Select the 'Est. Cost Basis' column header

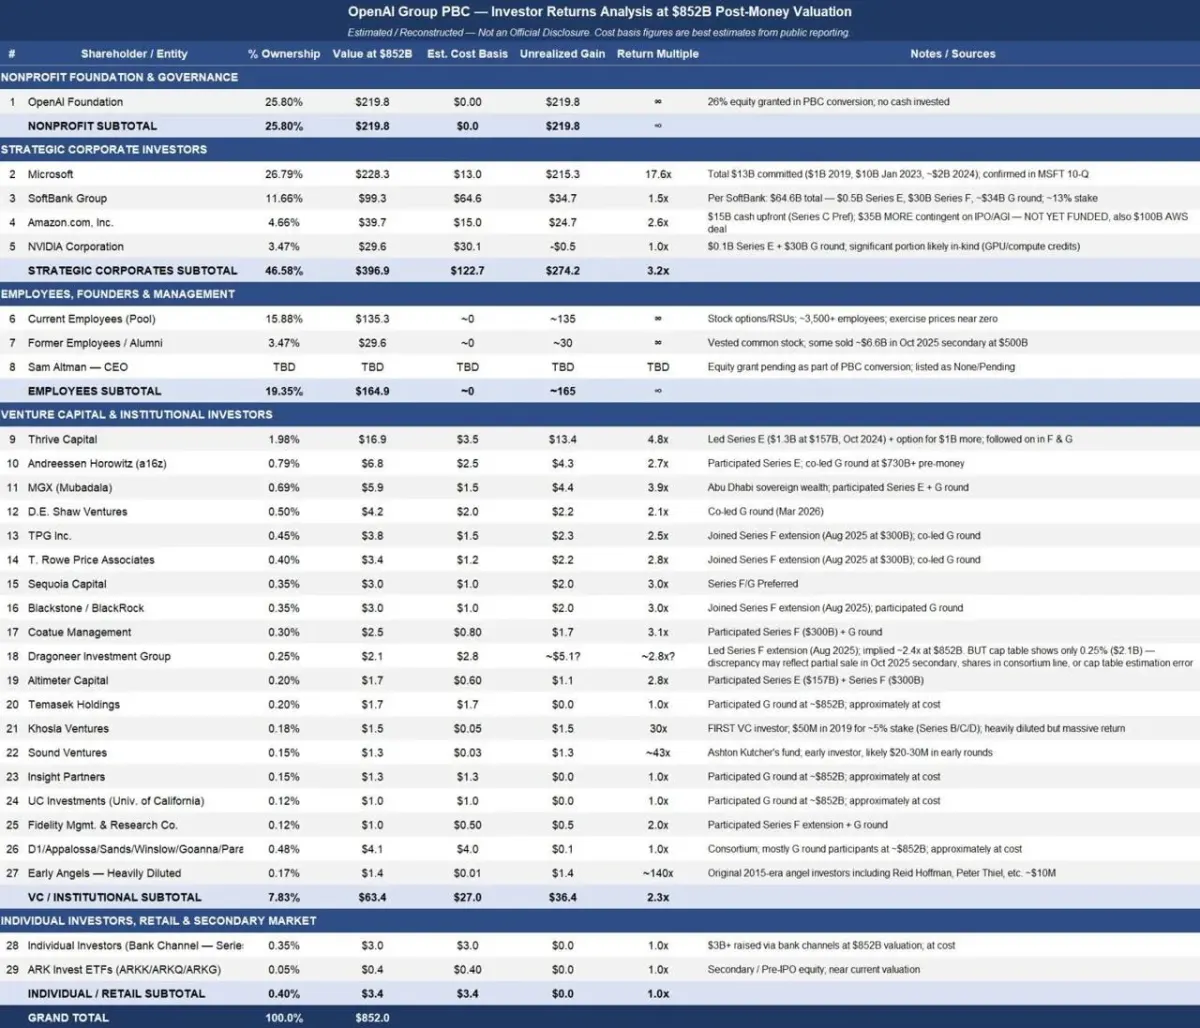pos(467,54)
